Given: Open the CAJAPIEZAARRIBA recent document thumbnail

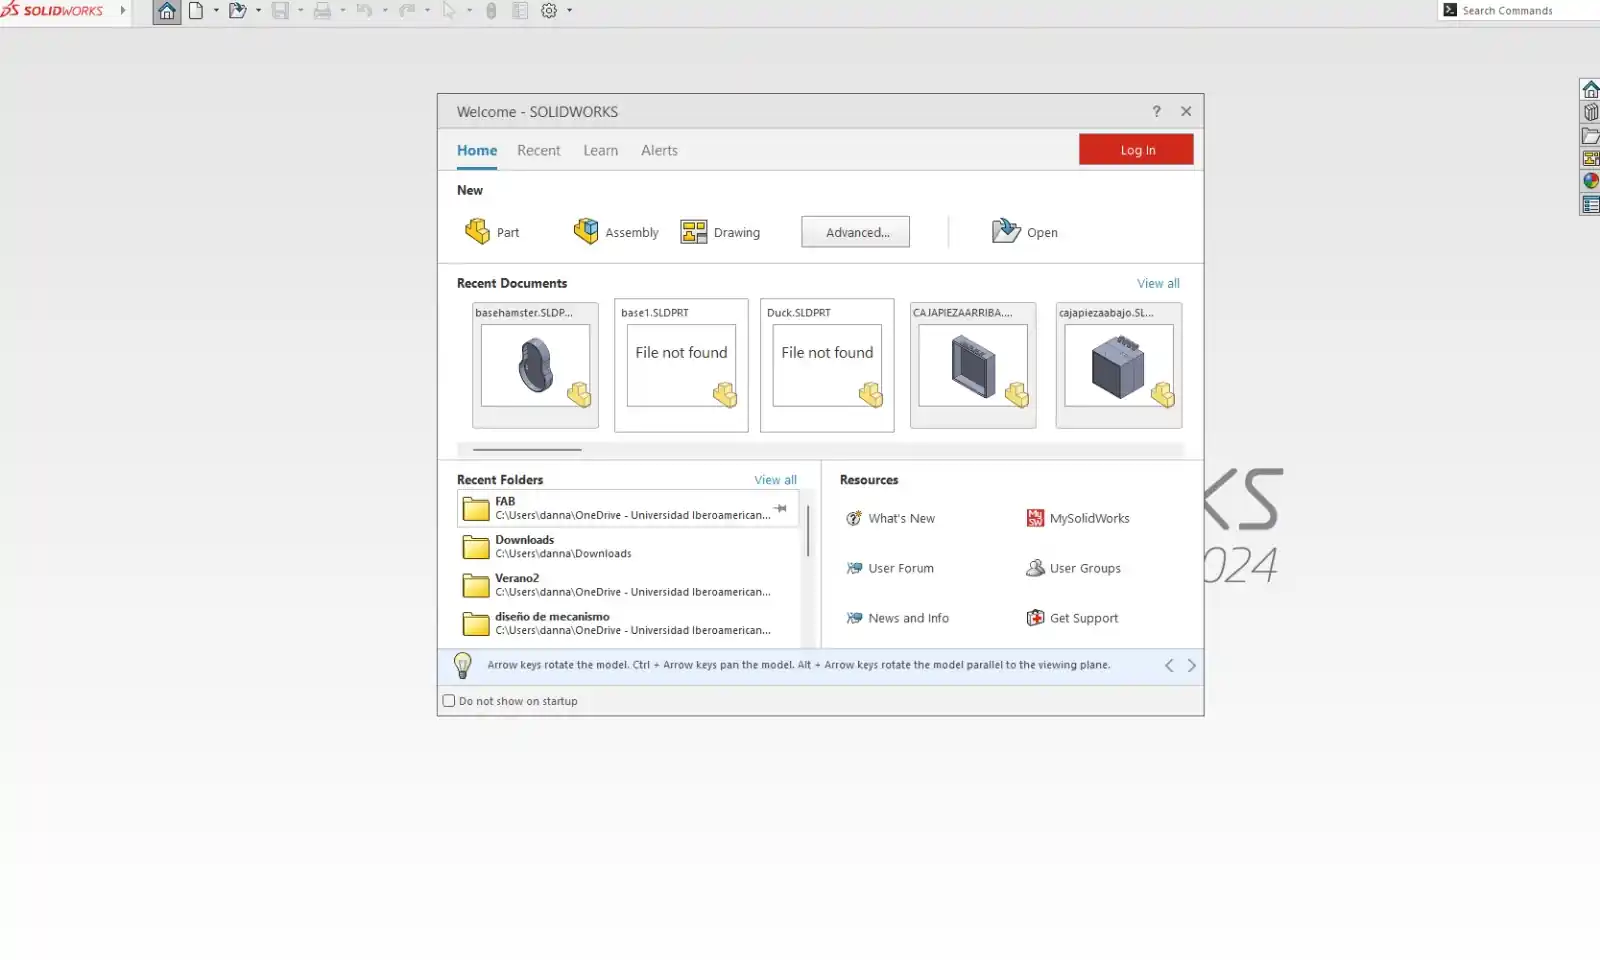Looking at the screenshot, I should [973, 365].
